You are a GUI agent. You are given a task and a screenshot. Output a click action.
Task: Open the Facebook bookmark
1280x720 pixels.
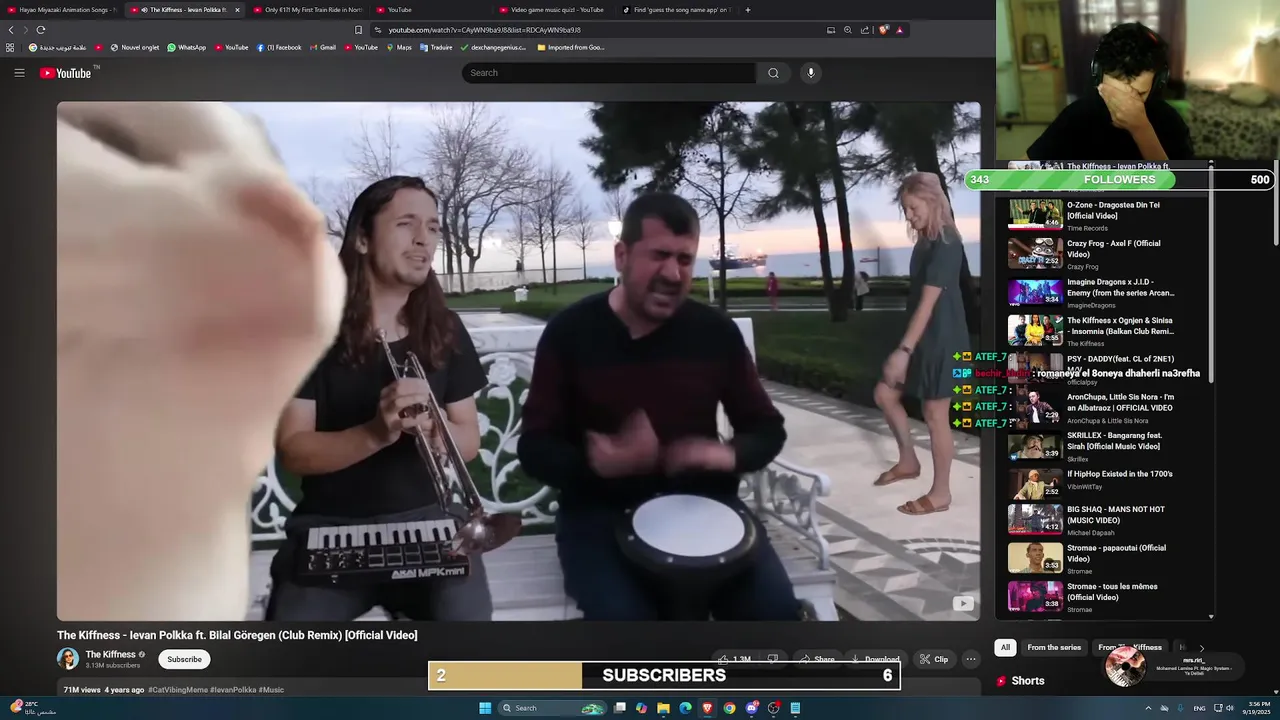[x=279, y=47]
